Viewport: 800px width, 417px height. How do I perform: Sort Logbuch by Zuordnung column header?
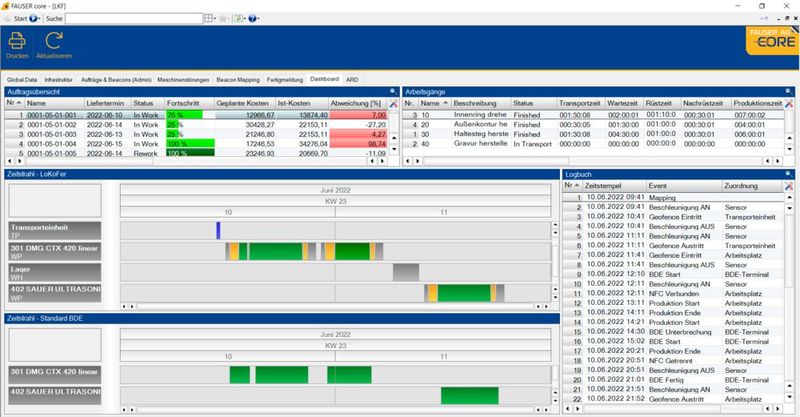pos(752,186)
